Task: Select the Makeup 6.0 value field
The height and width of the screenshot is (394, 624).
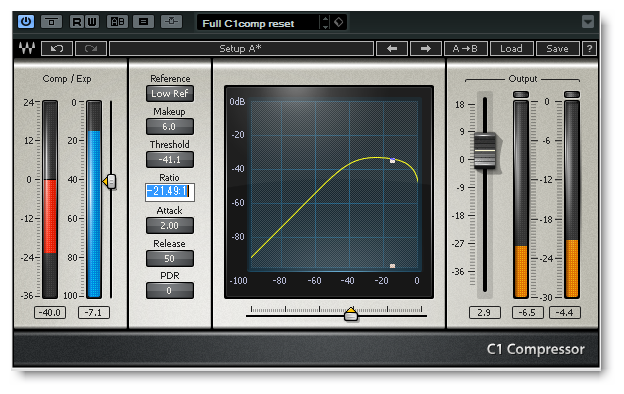Action: (x=170, y=127)
